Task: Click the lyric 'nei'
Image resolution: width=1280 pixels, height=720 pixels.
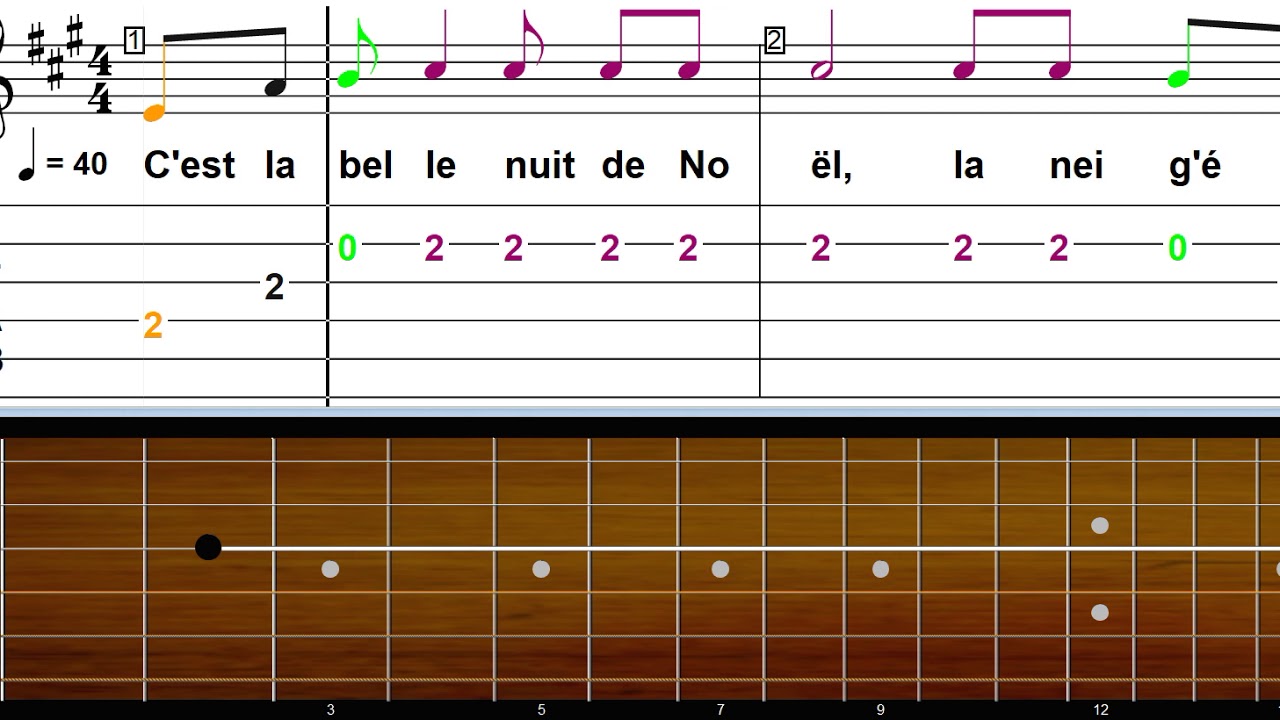Action: pos(1077,165)
